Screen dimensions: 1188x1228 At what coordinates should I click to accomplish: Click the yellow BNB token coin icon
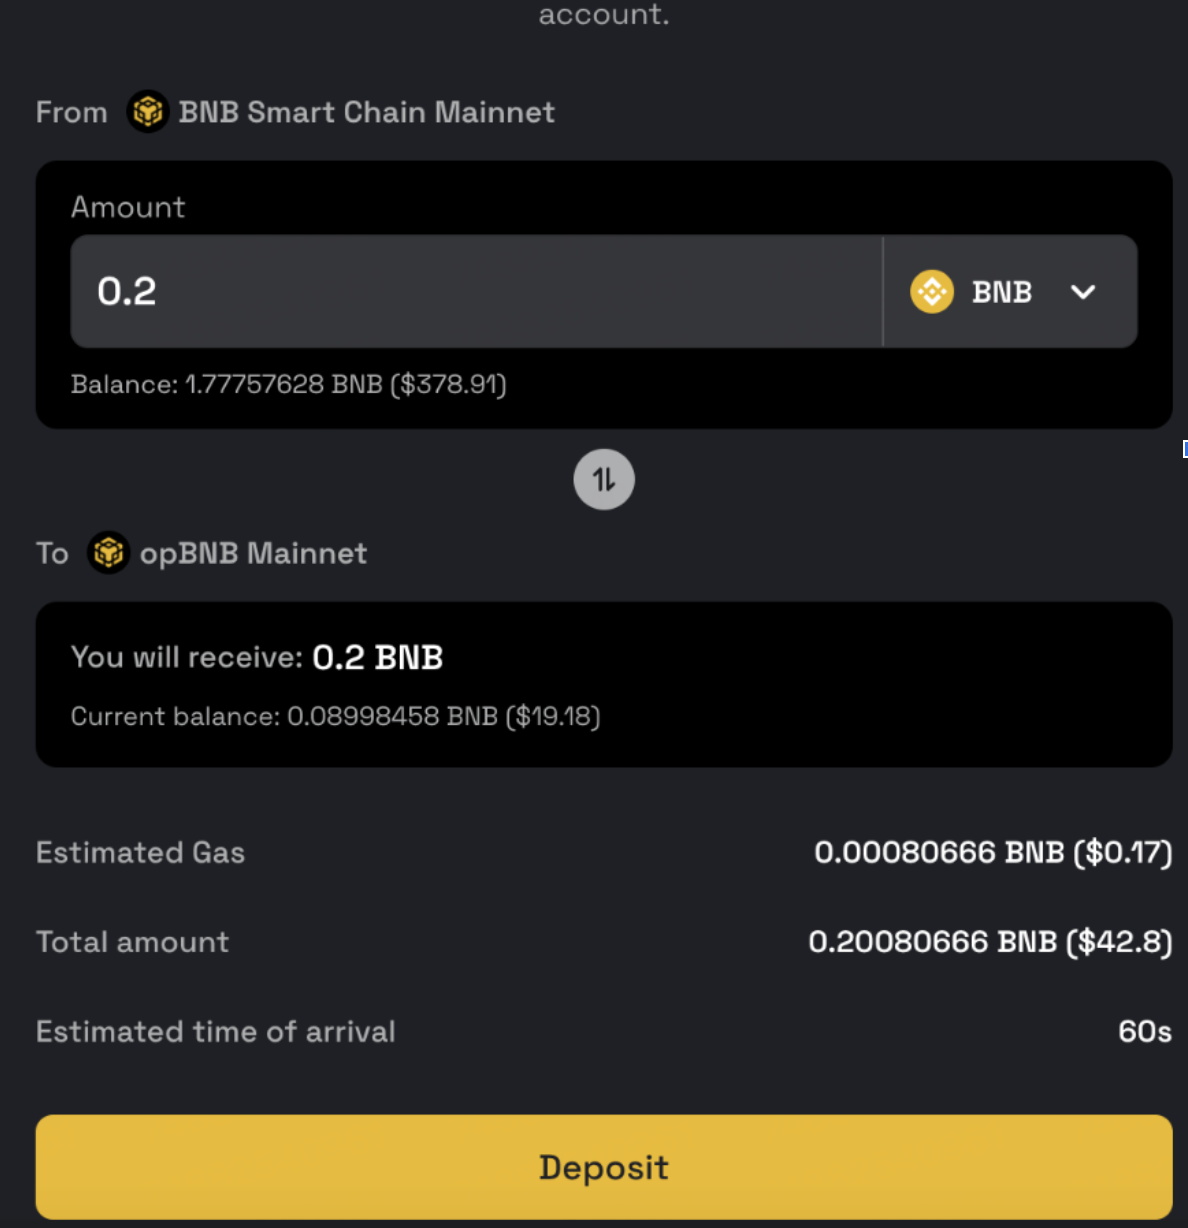pyautogui.click(x=932, y=292)
